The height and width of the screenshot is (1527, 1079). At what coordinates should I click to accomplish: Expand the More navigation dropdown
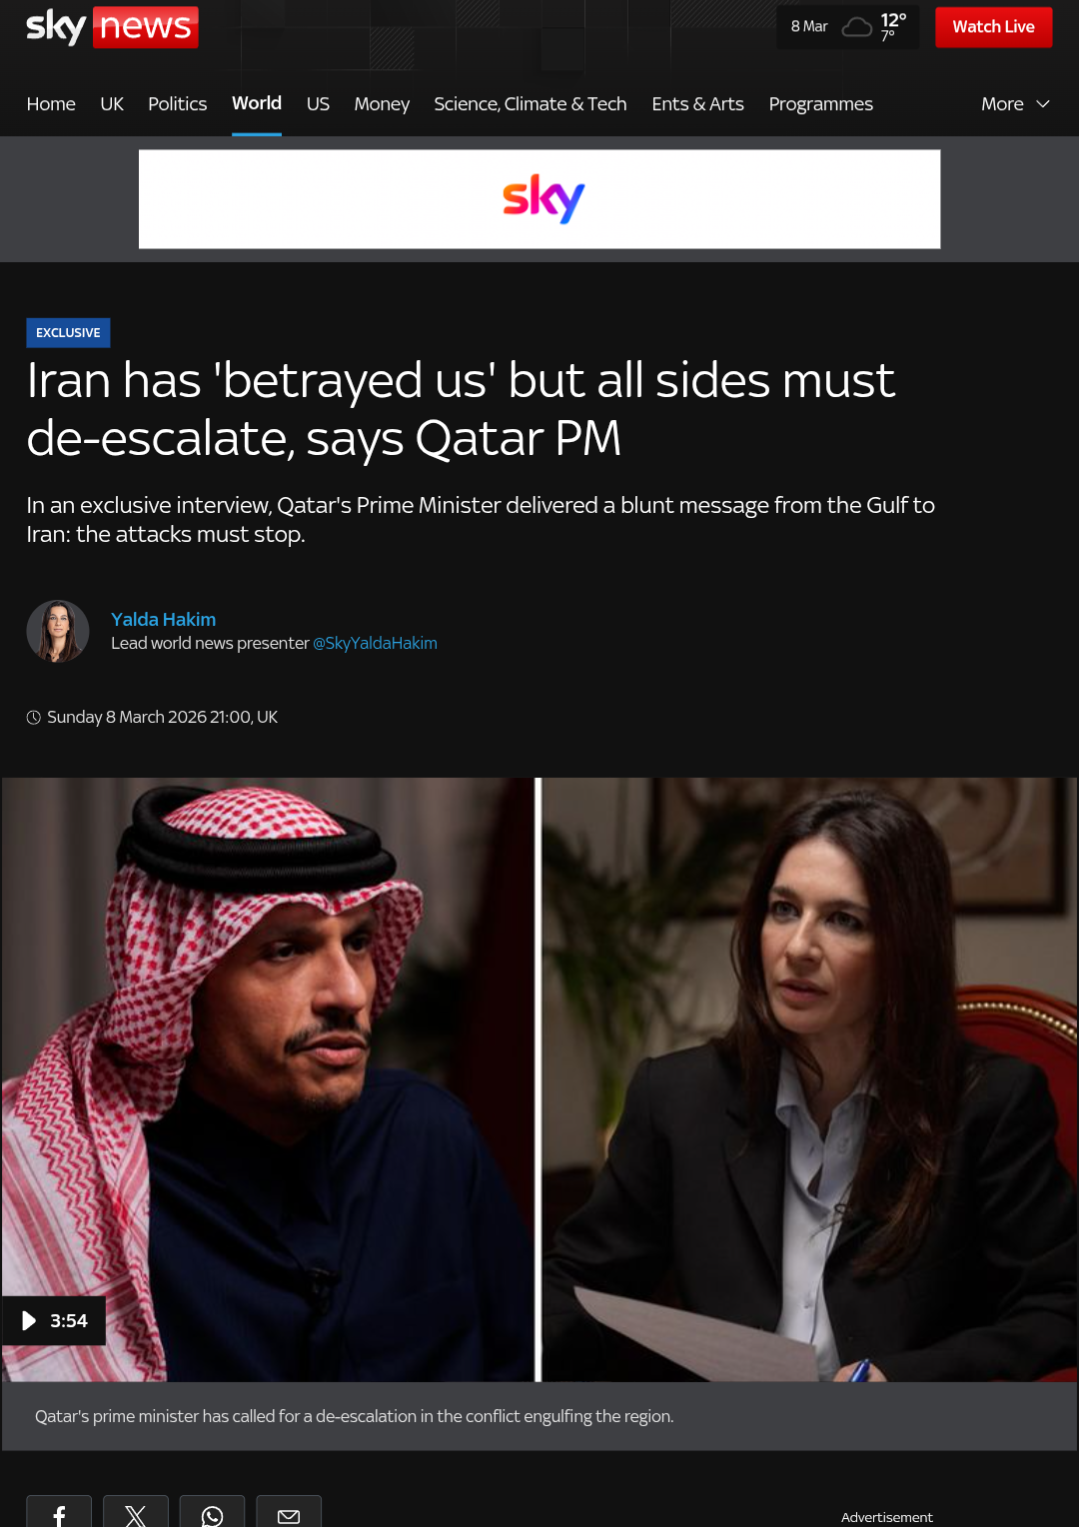coord(1015,104)
